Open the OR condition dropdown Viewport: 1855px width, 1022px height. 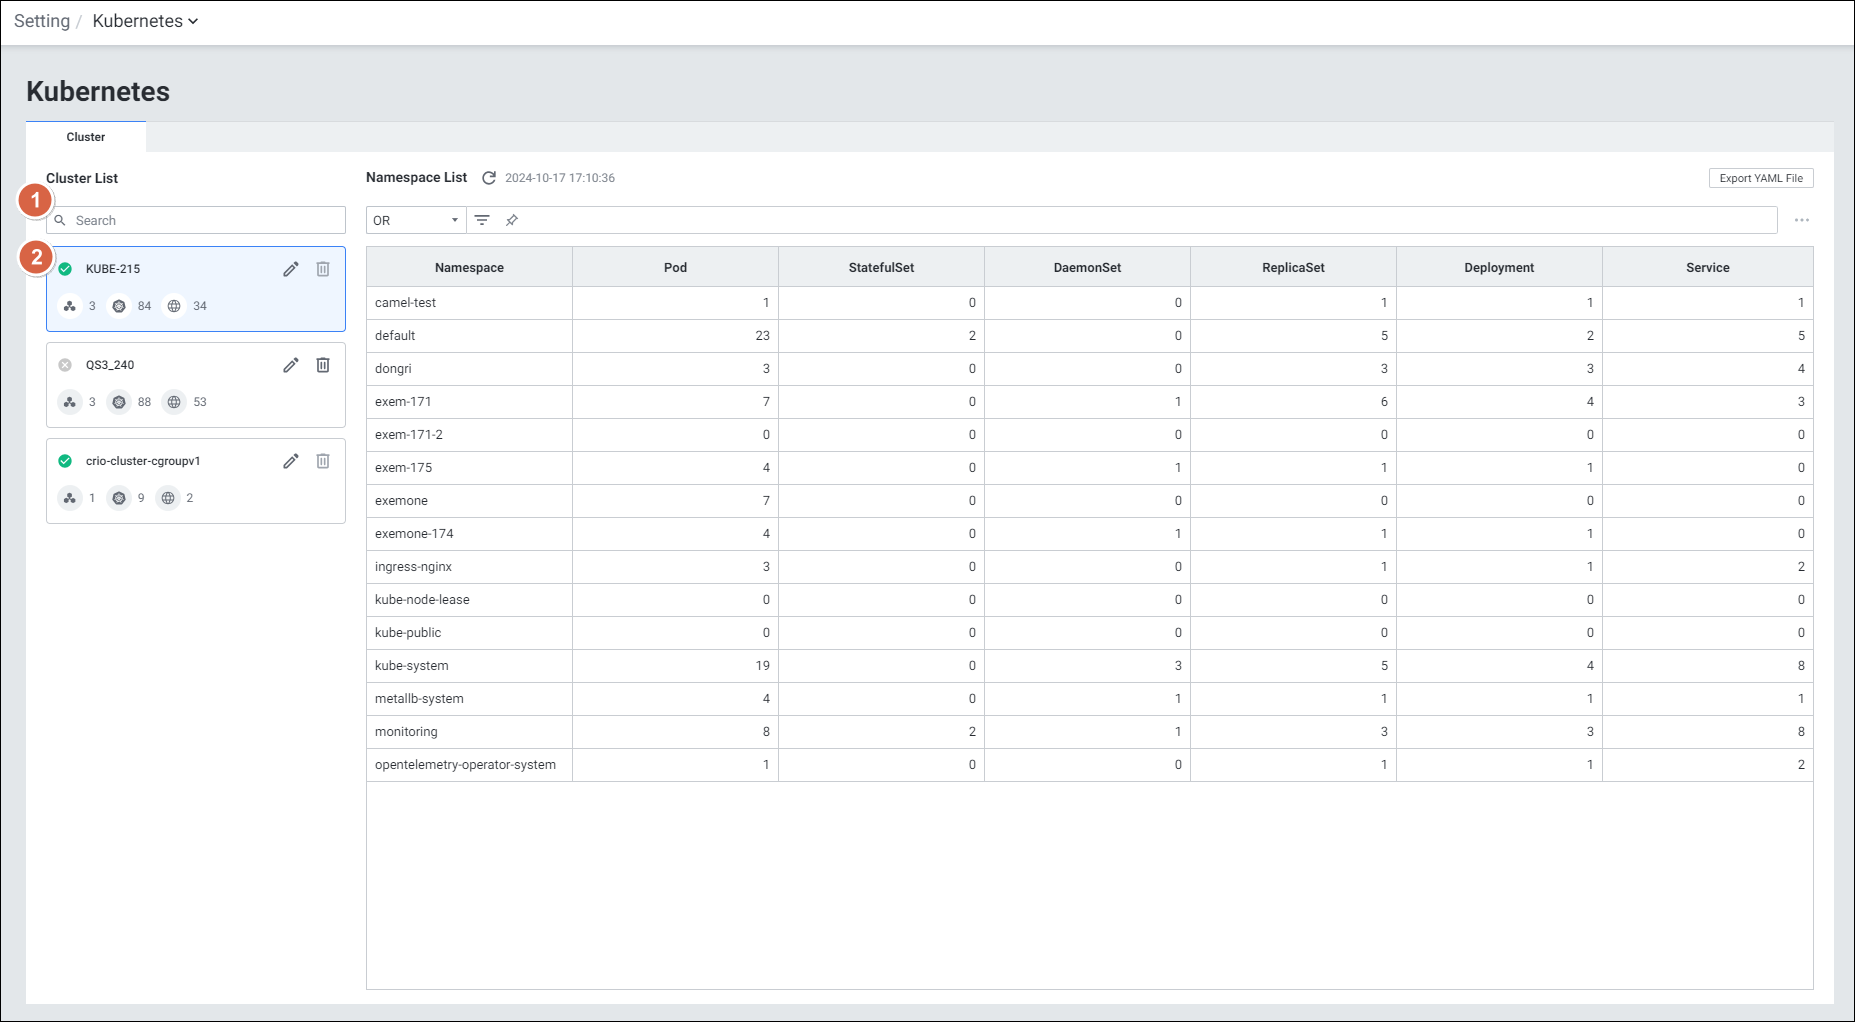[x=415, y=220]
